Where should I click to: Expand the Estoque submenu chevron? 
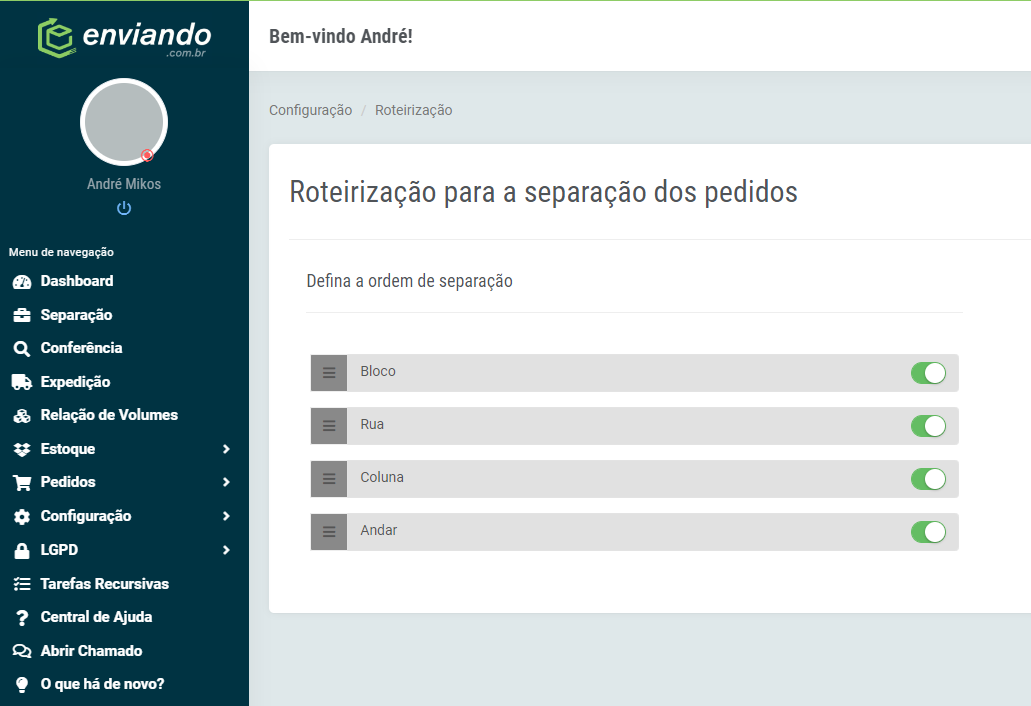226,449
